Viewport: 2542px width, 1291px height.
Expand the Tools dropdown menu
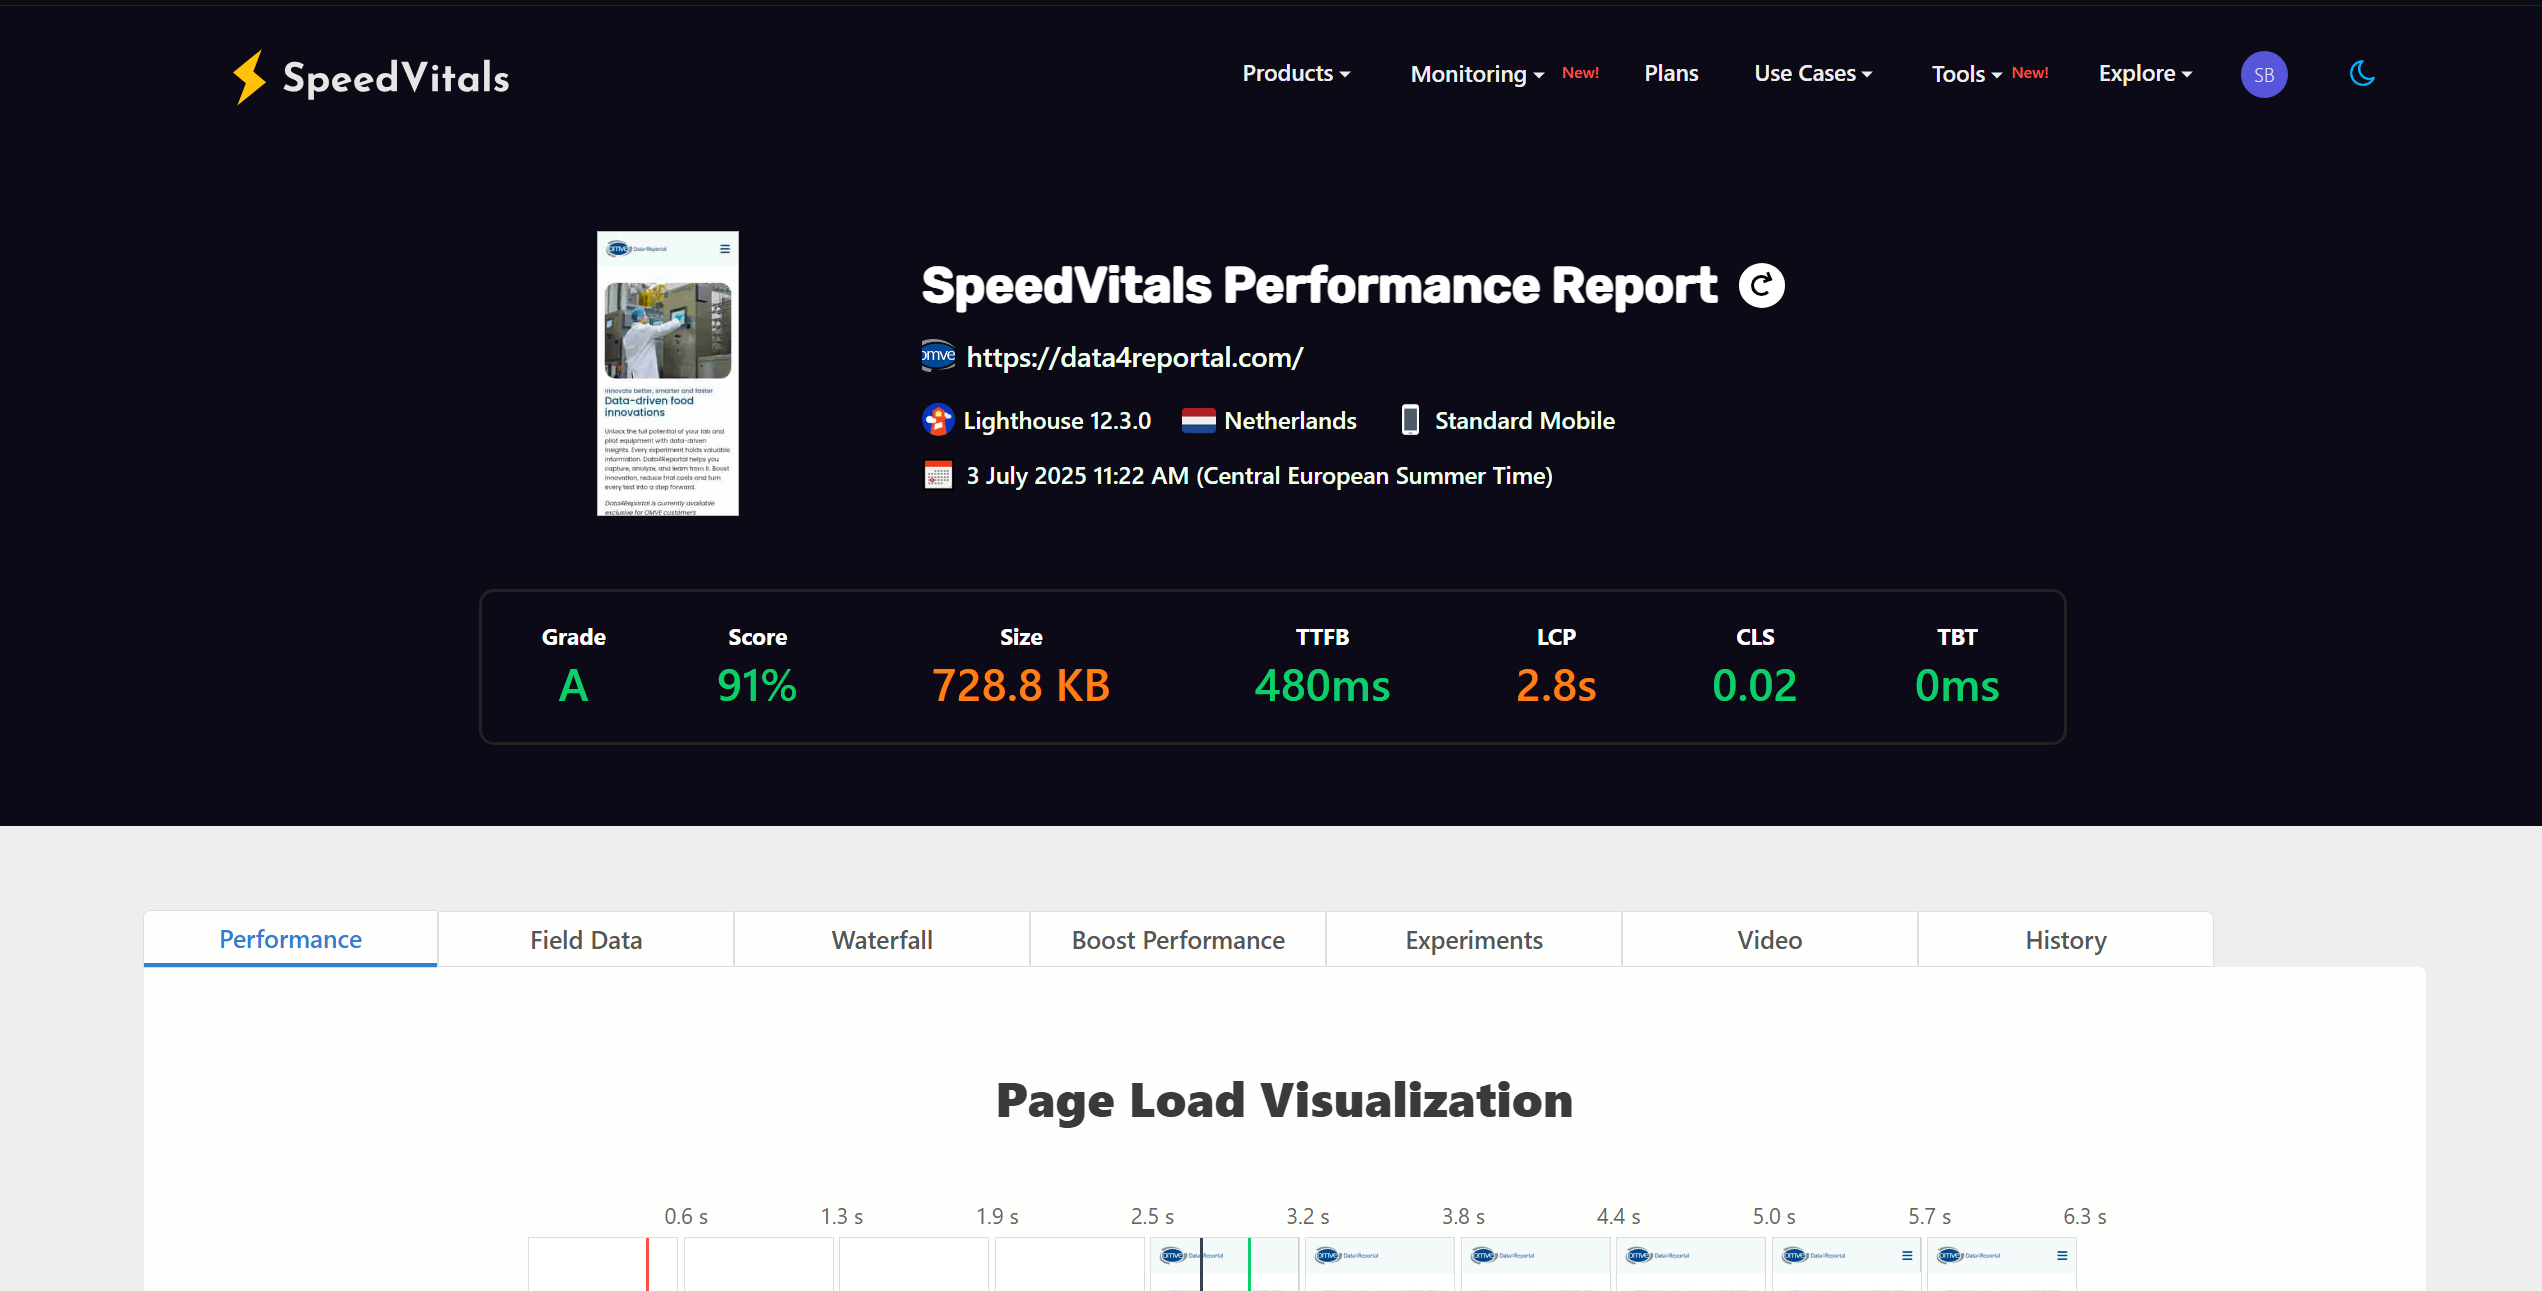coord(1966,74)
